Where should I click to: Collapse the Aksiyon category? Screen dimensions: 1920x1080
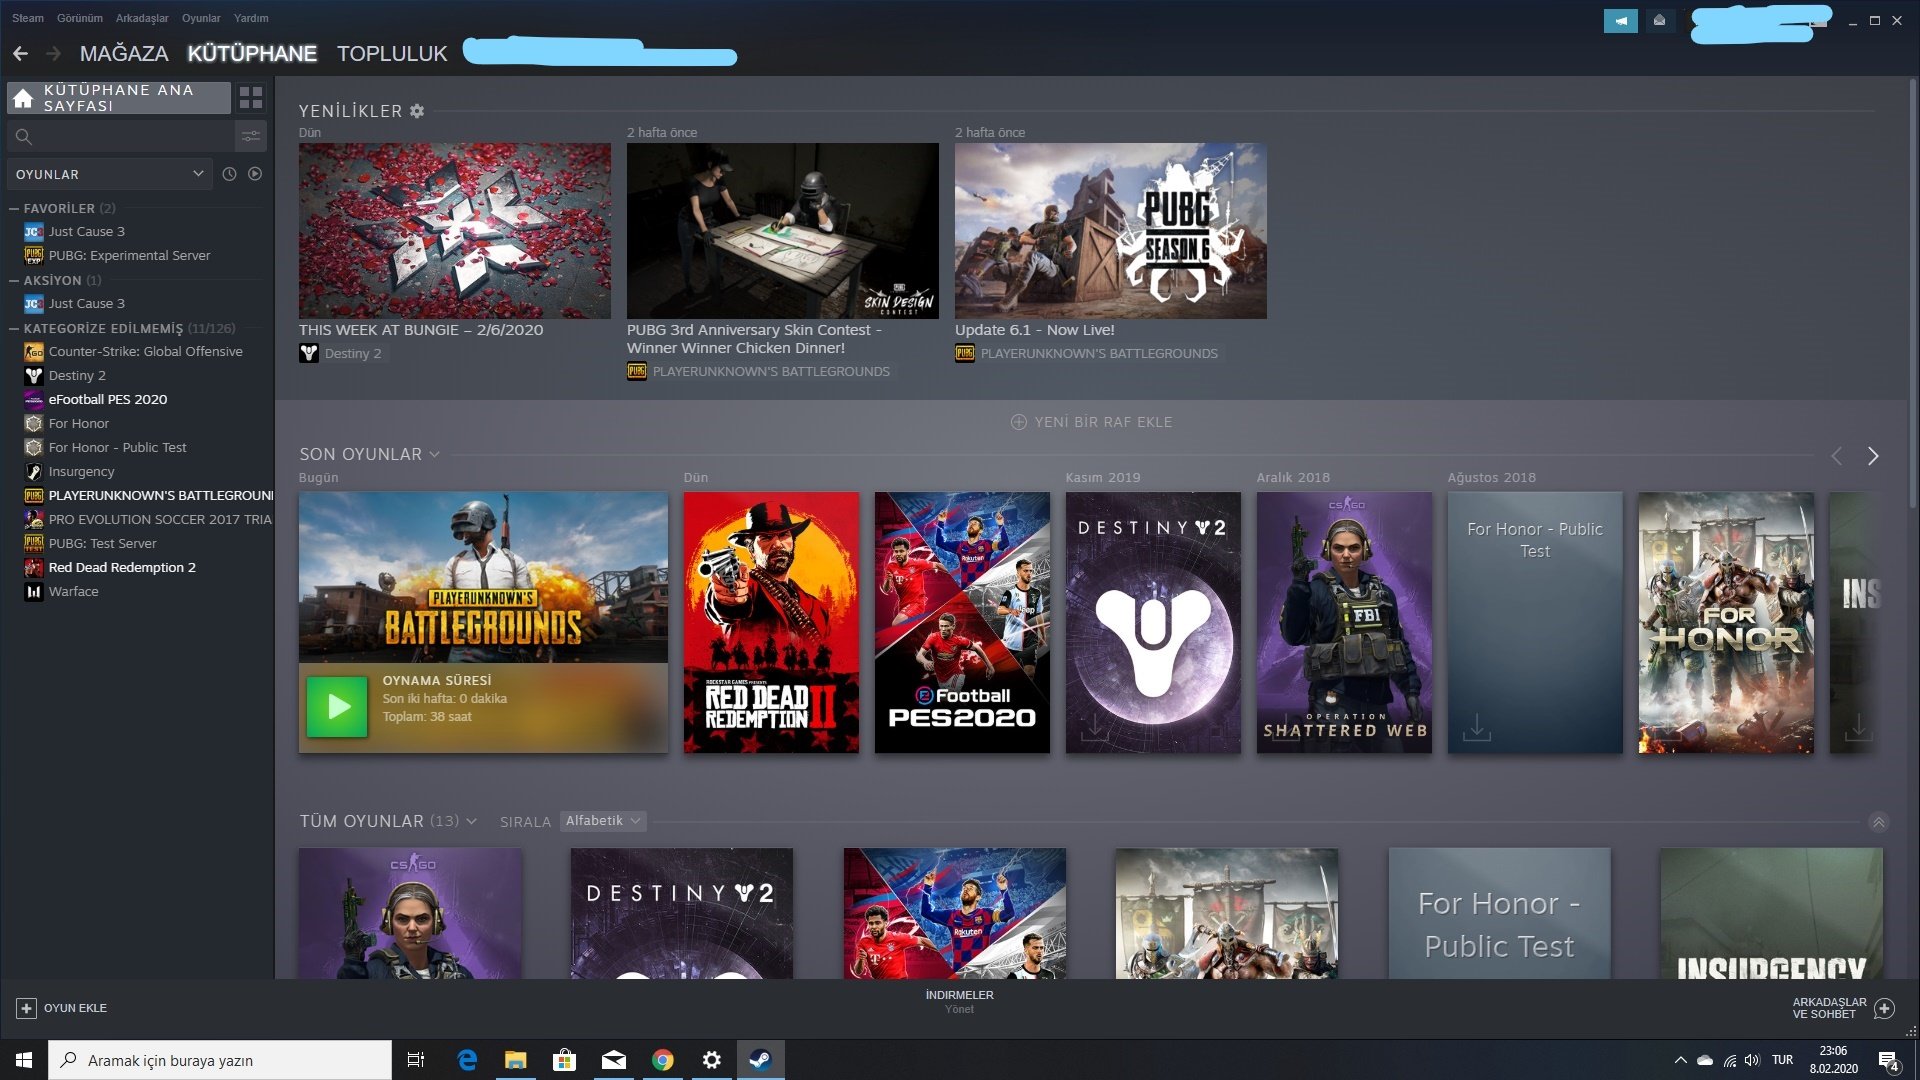pyautogui.click(x=14, y=281)
